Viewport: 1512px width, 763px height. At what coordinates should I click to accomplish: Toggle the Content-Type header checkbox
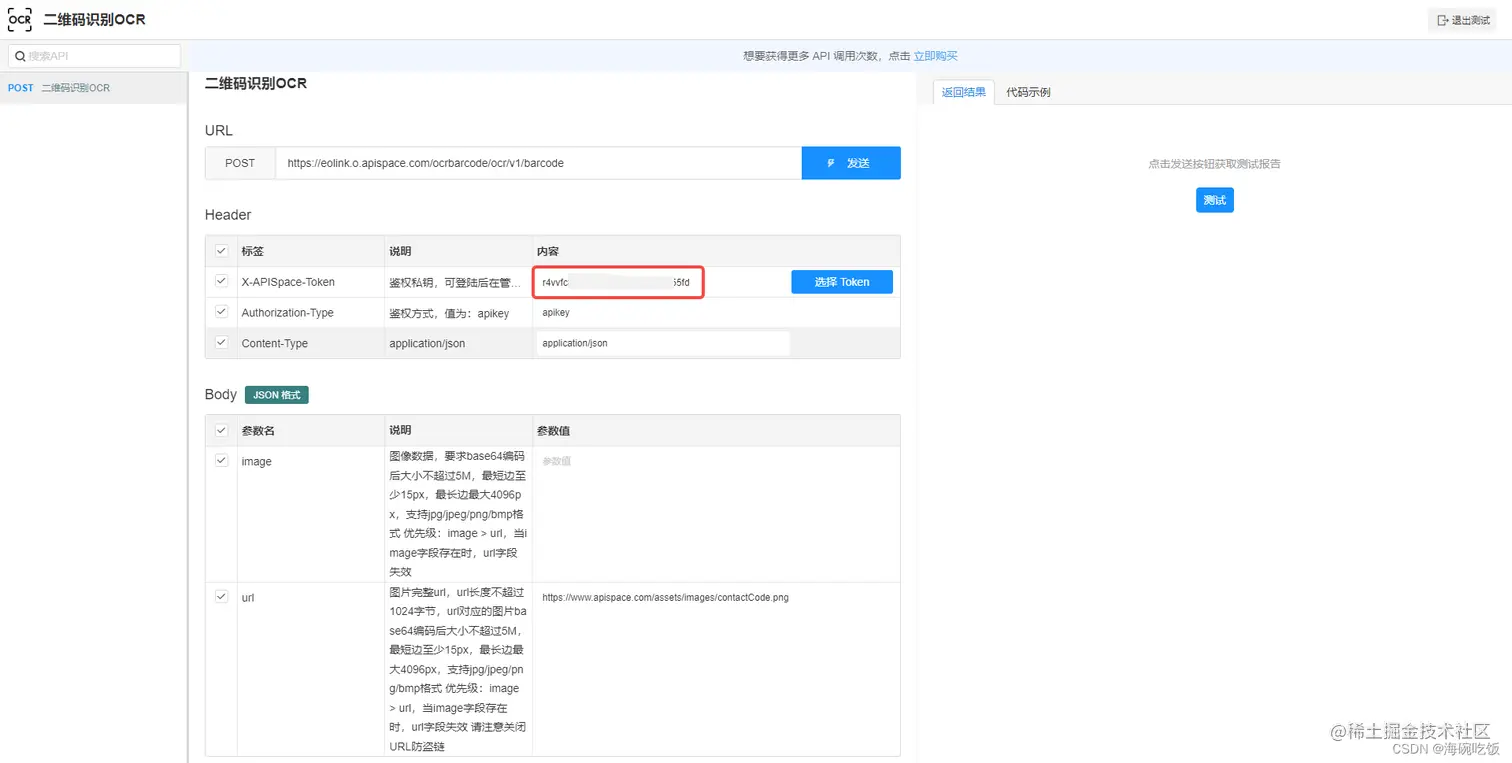[221, 342]
